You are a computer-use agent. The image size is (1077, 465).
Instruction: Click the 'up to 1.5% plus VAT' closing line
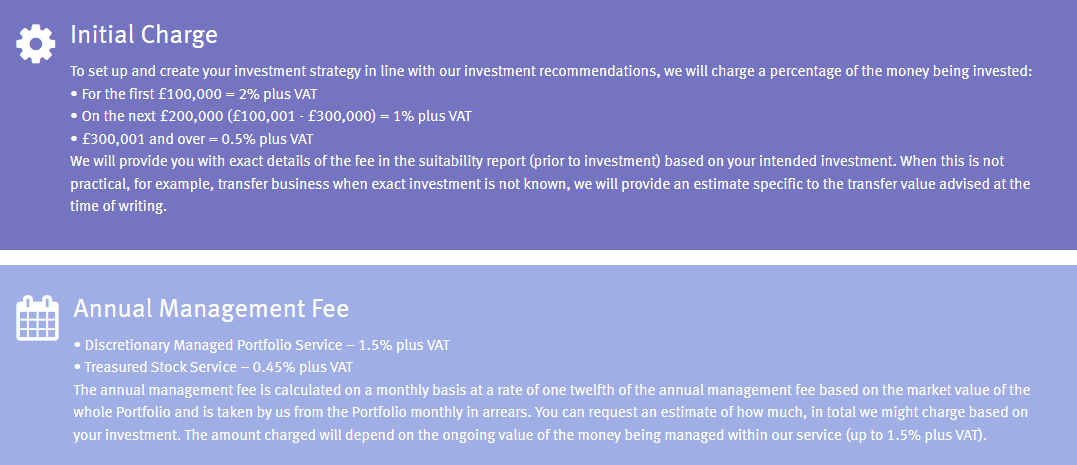530,435
